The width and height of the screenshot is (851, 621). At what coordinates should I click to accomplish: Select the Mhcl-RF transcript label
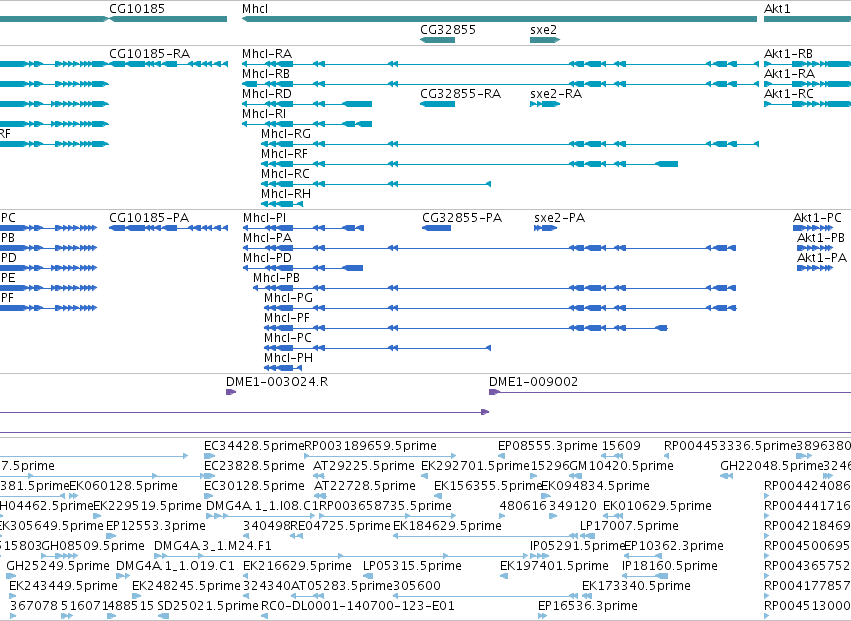click(x=284, y=154)
